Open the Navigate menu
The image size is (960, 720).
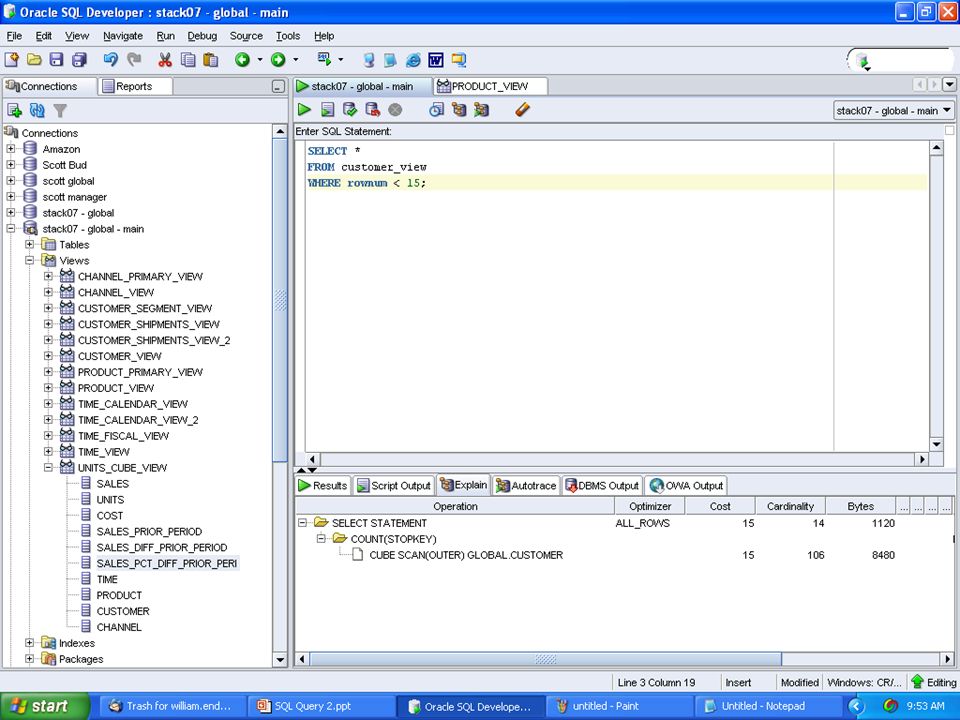click(122, 36)
